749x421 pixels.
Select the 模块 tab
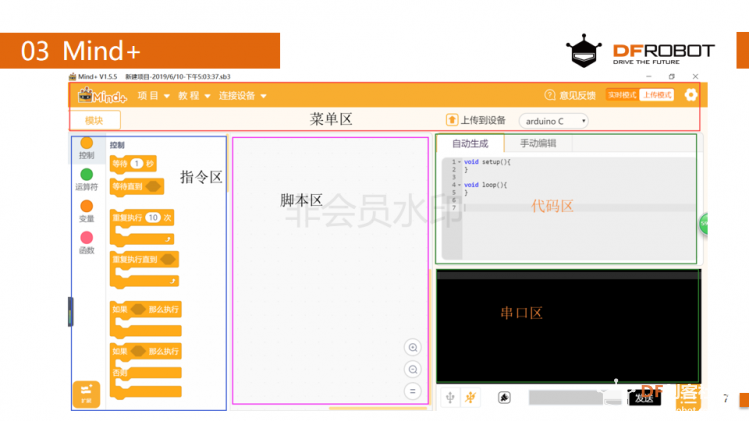95,120
